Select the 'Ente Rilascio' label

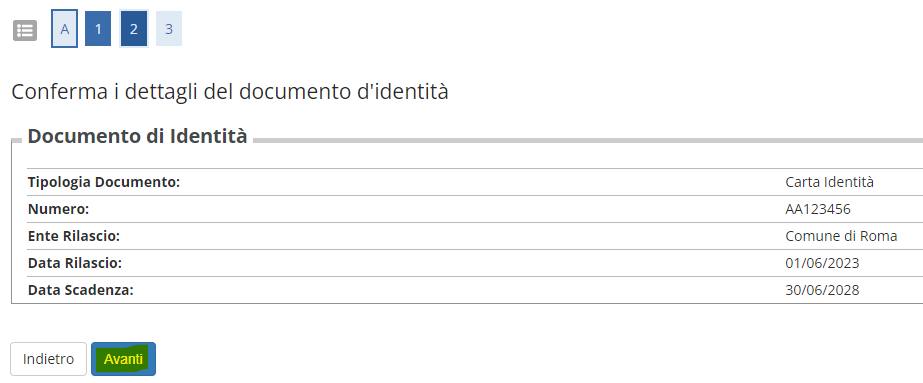[74, 237]
